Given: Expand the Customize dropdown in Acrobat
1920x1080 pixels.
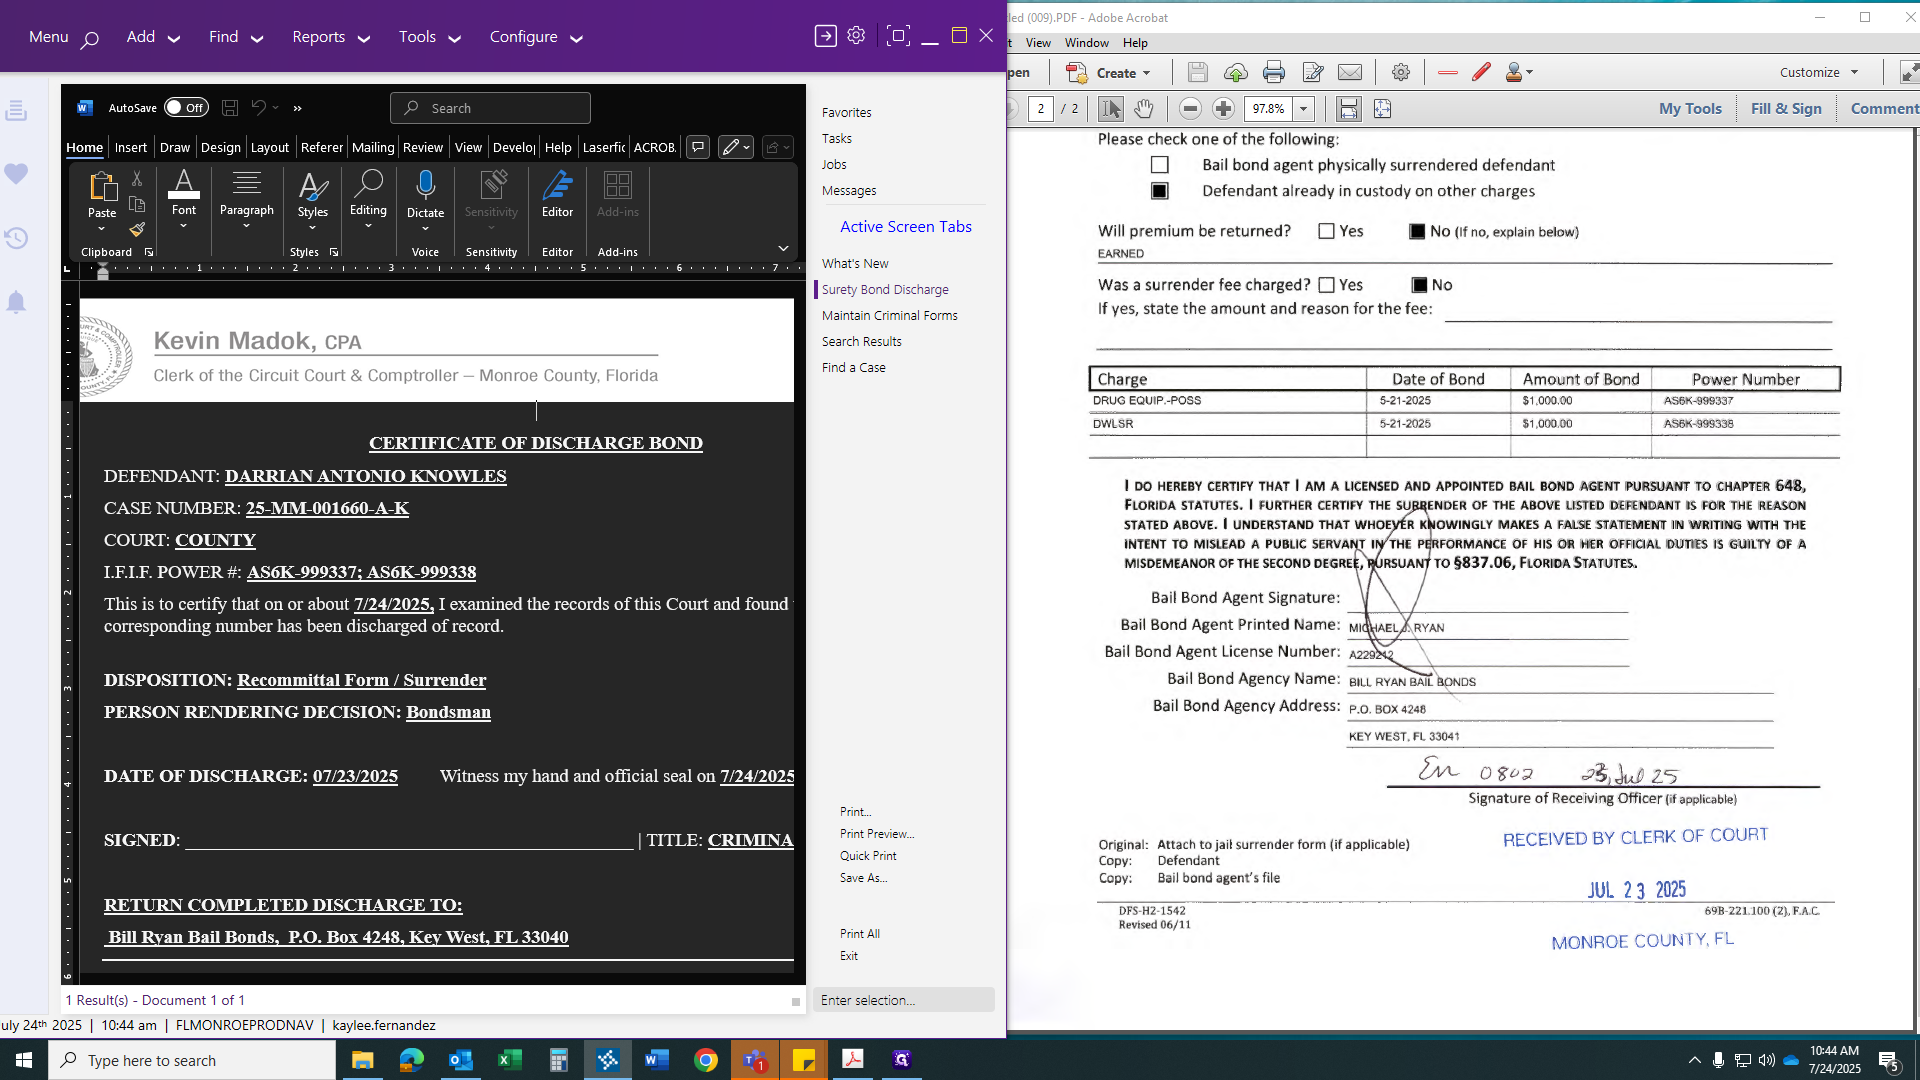Looking at the screenshot, I should pyautogui.click(x=1819, y=72).
